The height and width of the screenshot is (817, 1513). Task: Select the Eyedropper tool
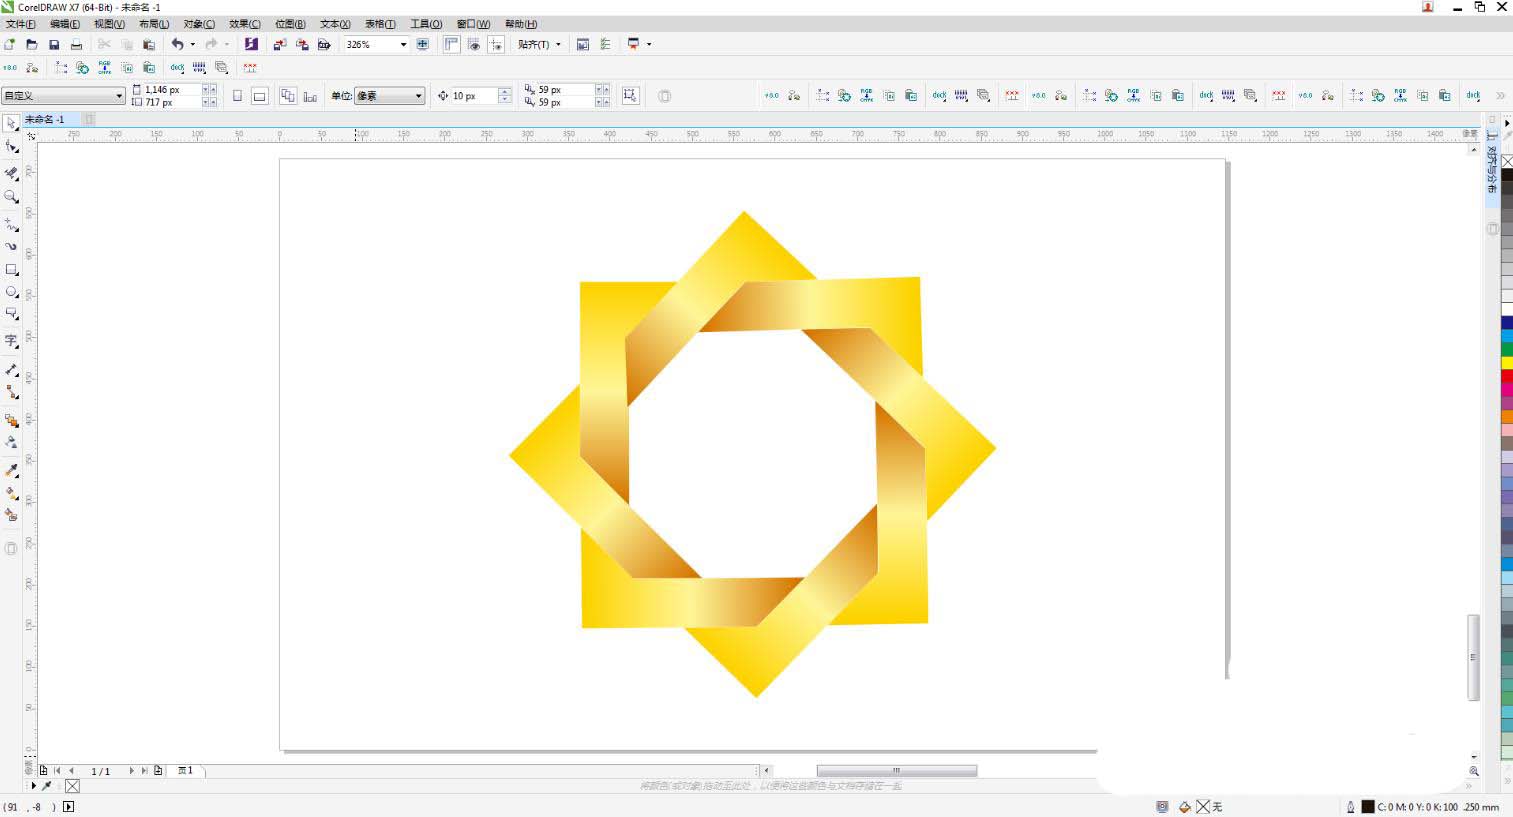coord(12,469)
